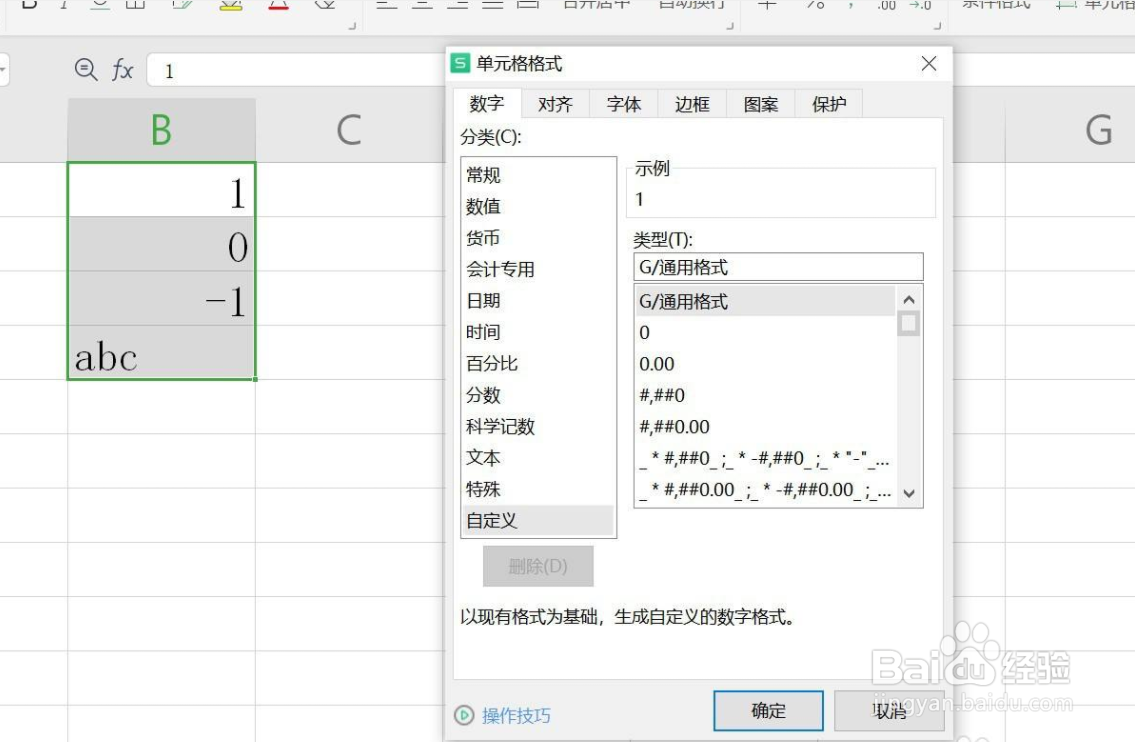Click the play icon beside 操作技巧
The image size is (1135, 742).
464,716
